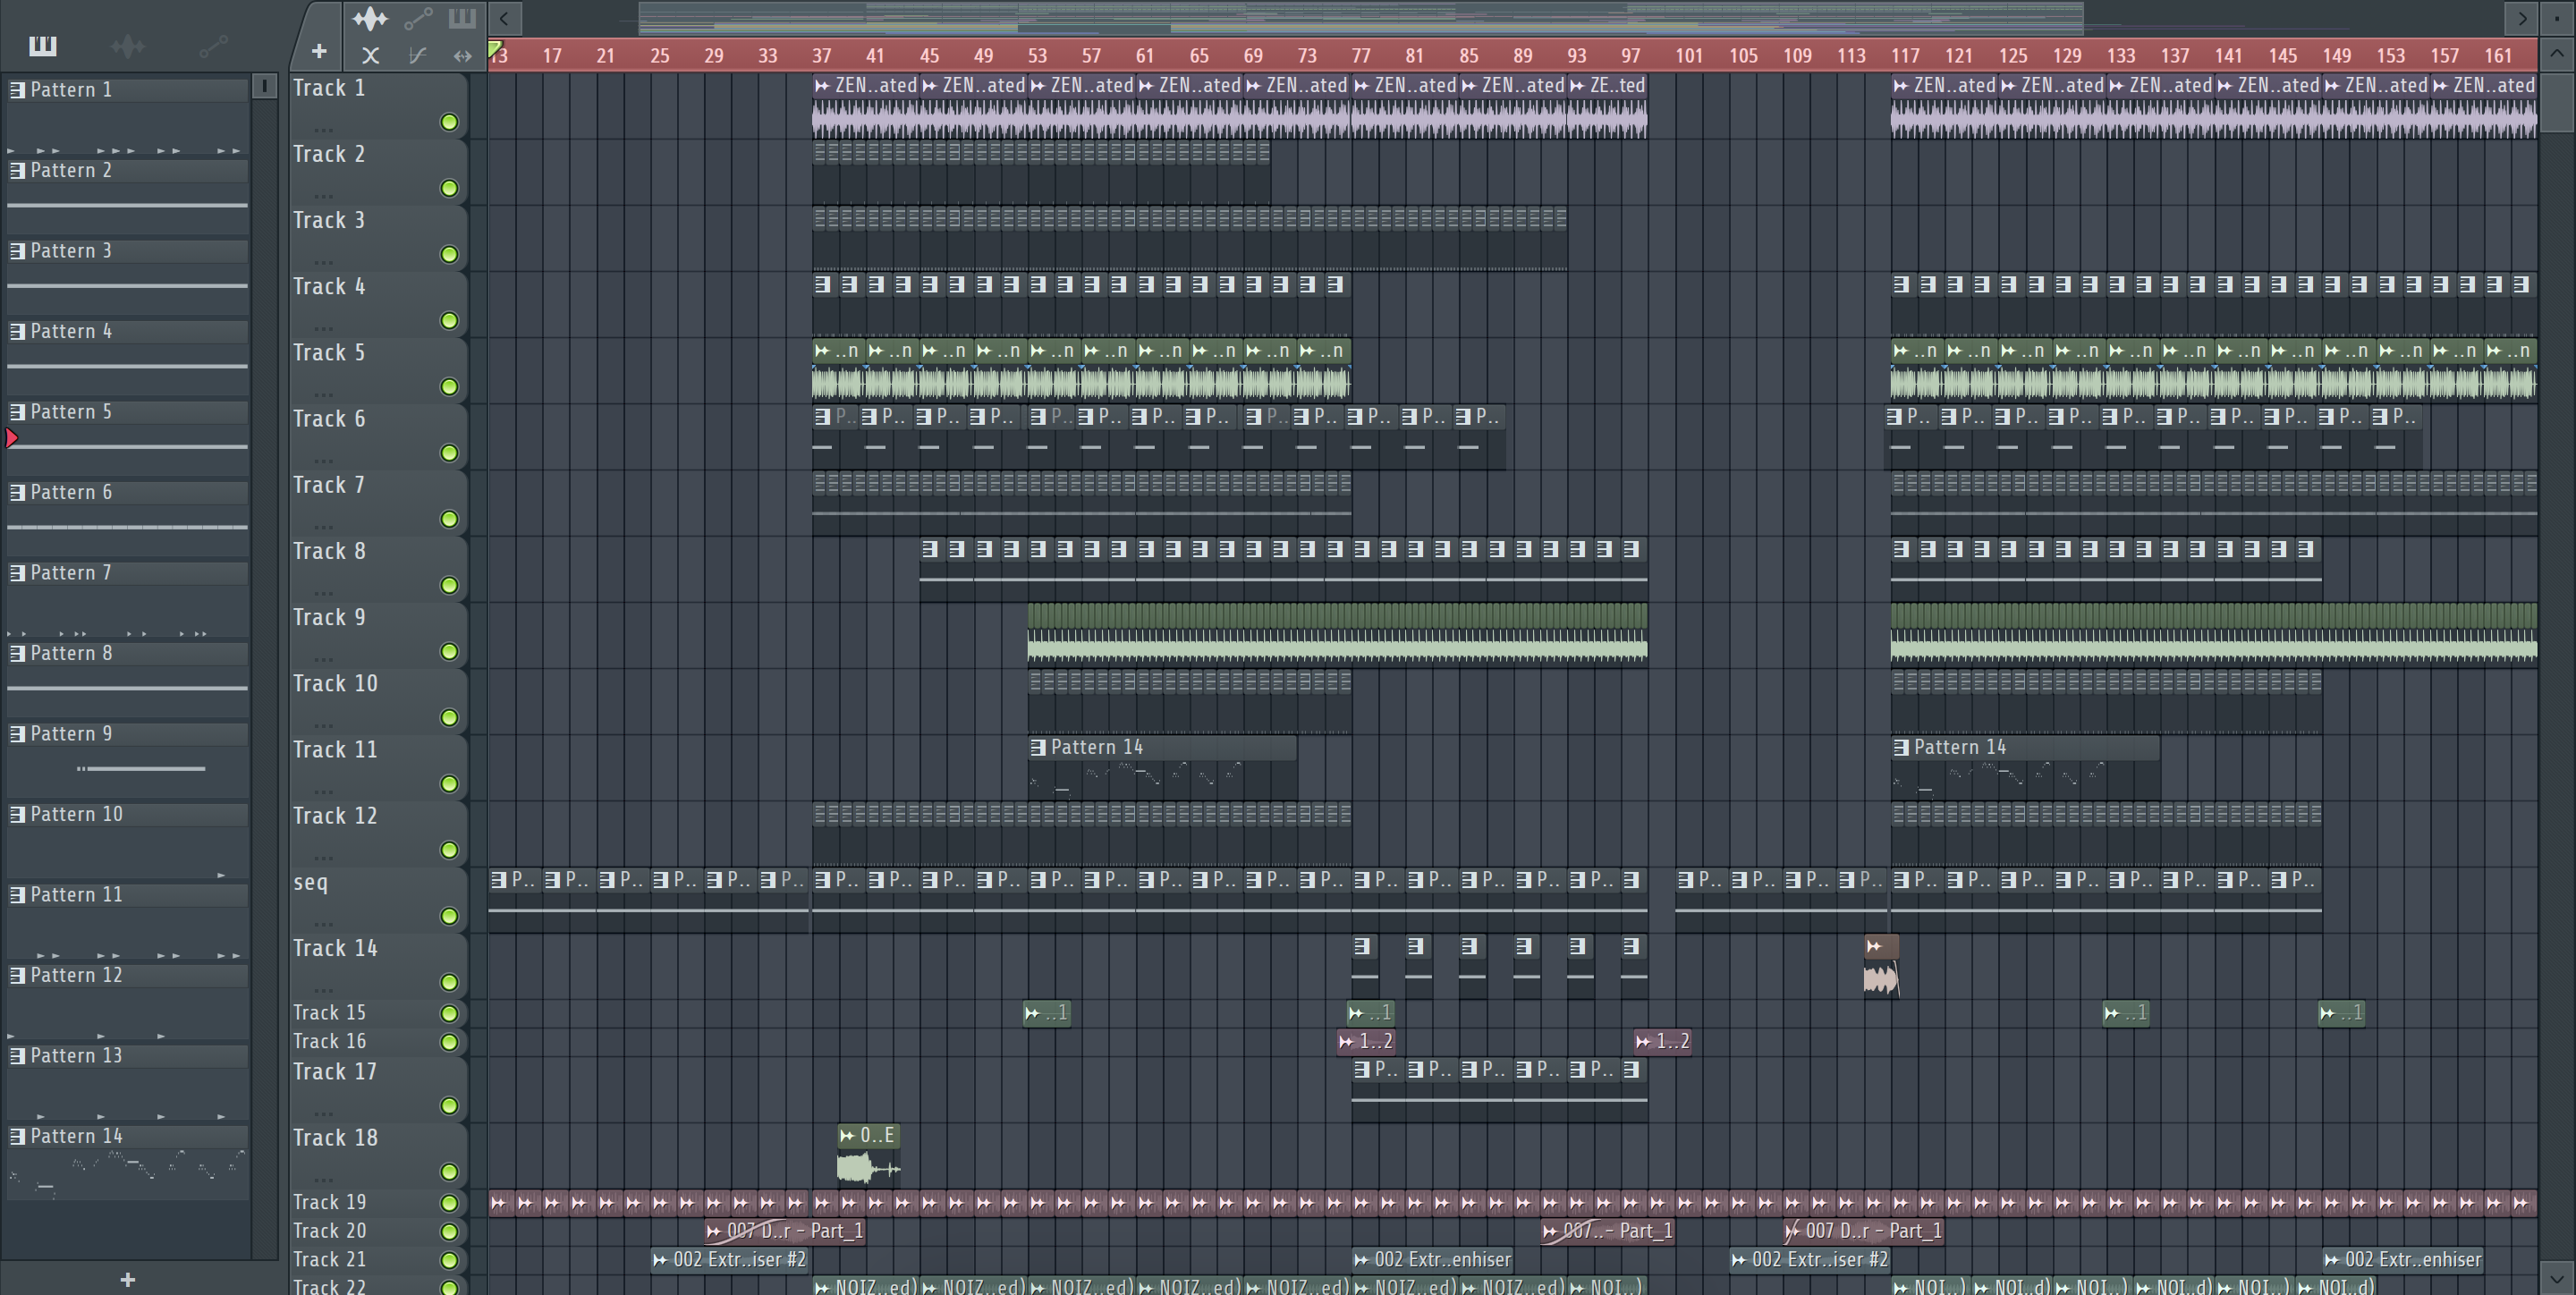Select the green start marker on timeline
This screenshot has height=1295, width=2576.
(494, 48)
